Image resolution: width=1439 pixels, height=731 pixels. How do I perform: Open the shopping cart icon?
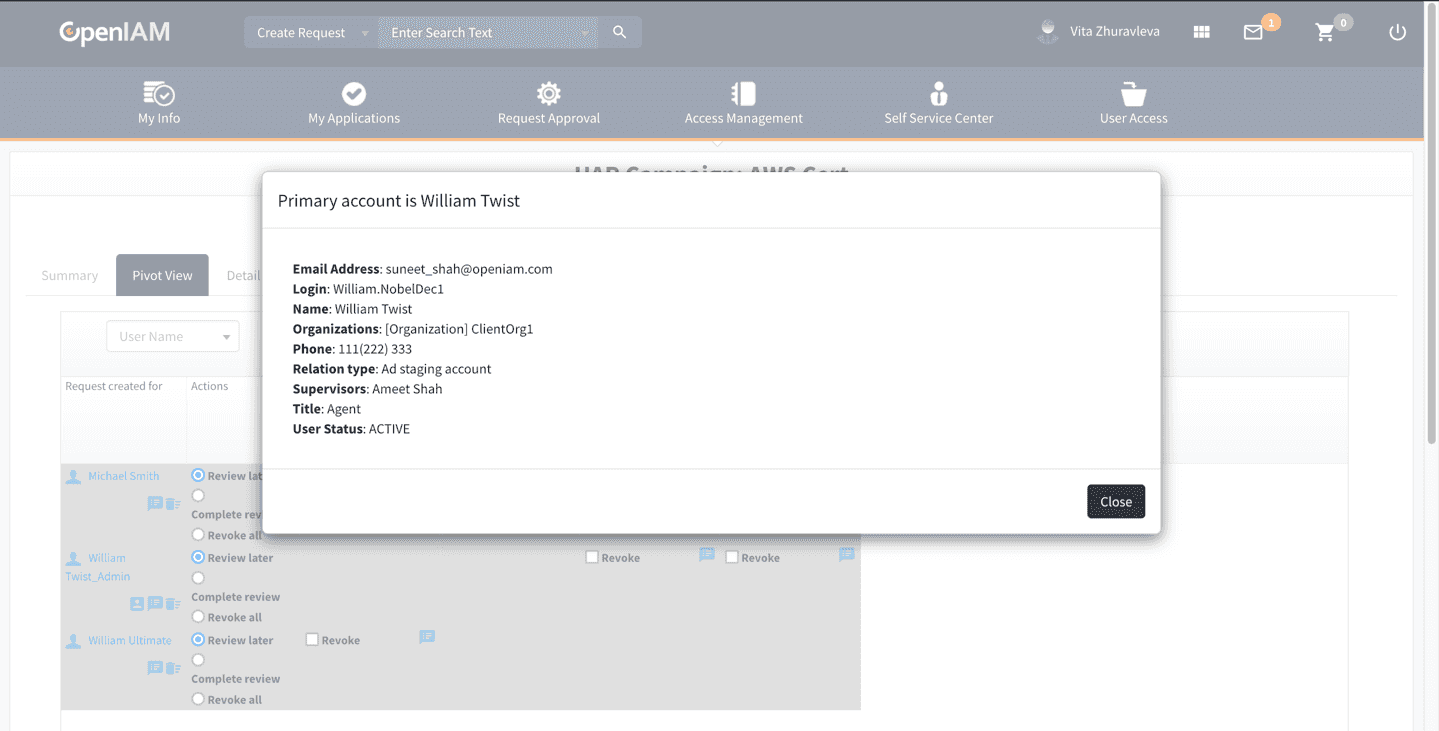click(x=1325, y=33)
